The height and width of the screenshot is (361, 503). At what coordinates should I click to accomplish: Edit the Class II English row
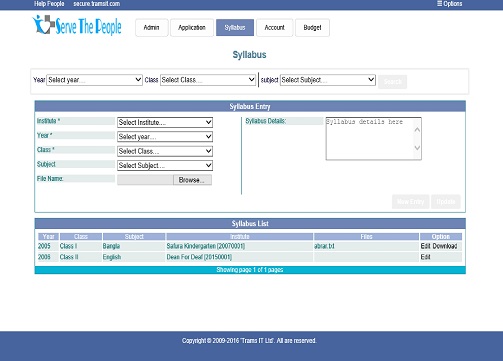tap(425, 257)
